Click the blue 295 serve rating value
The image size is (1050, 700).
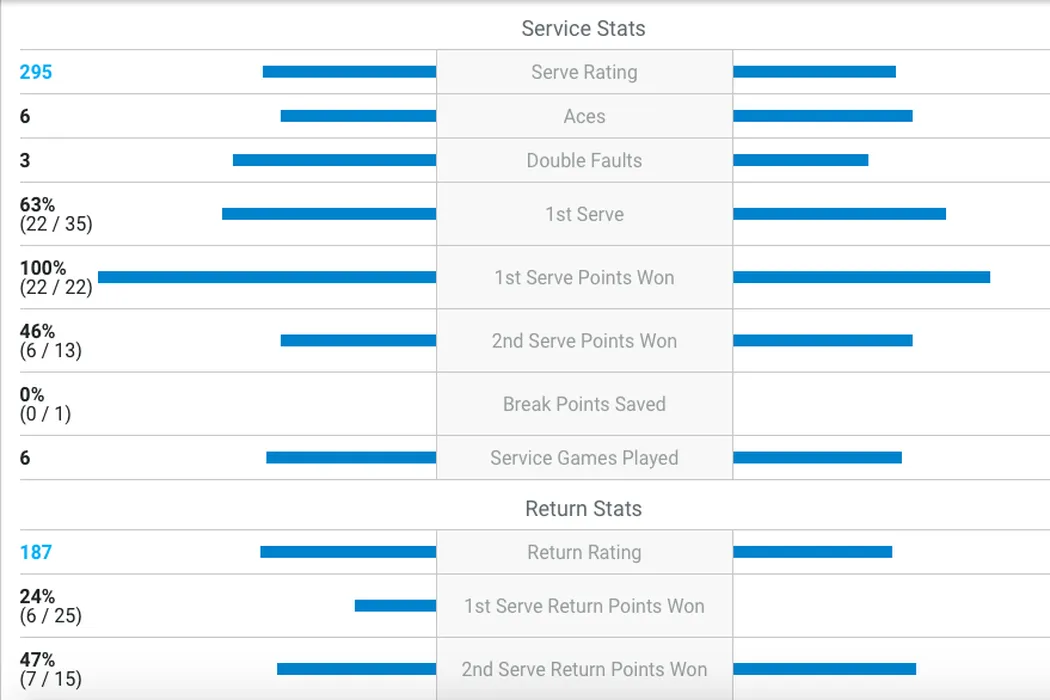(36, 72)
